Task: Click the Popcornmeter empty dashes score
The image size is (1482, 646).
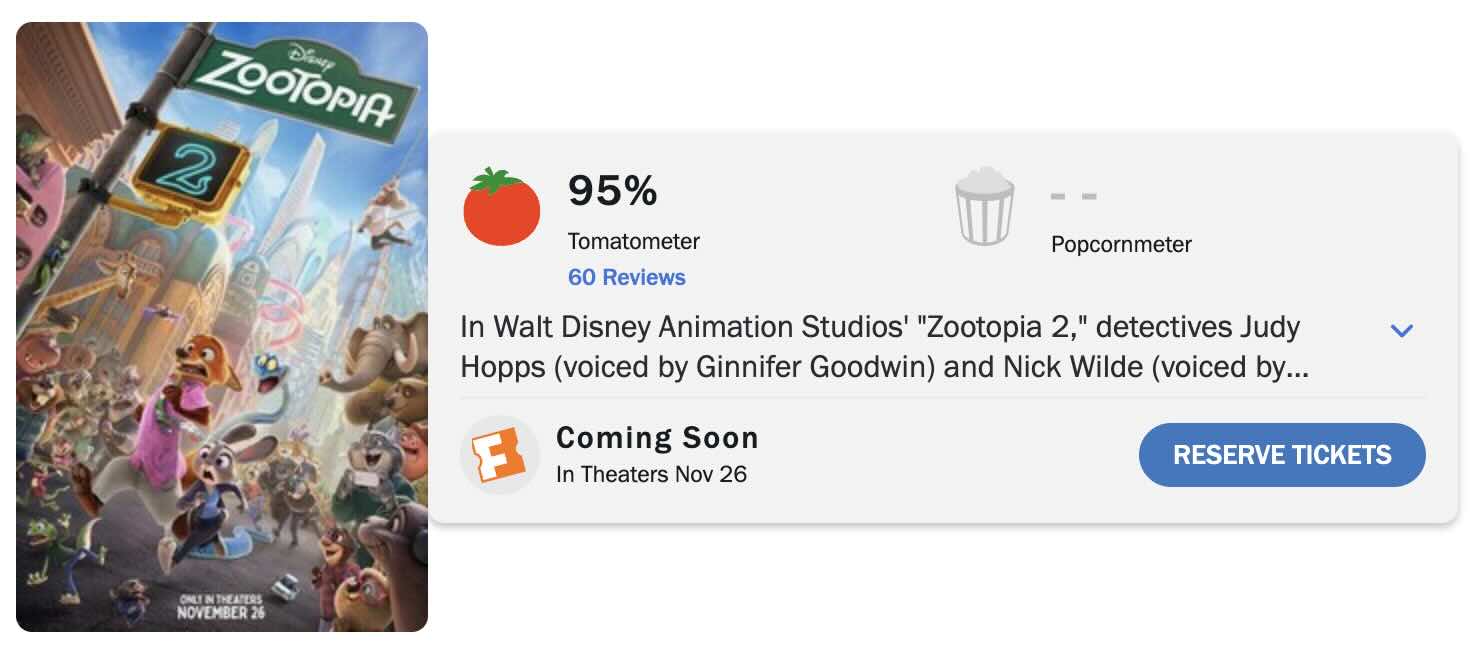Action: click(1074, 196)
